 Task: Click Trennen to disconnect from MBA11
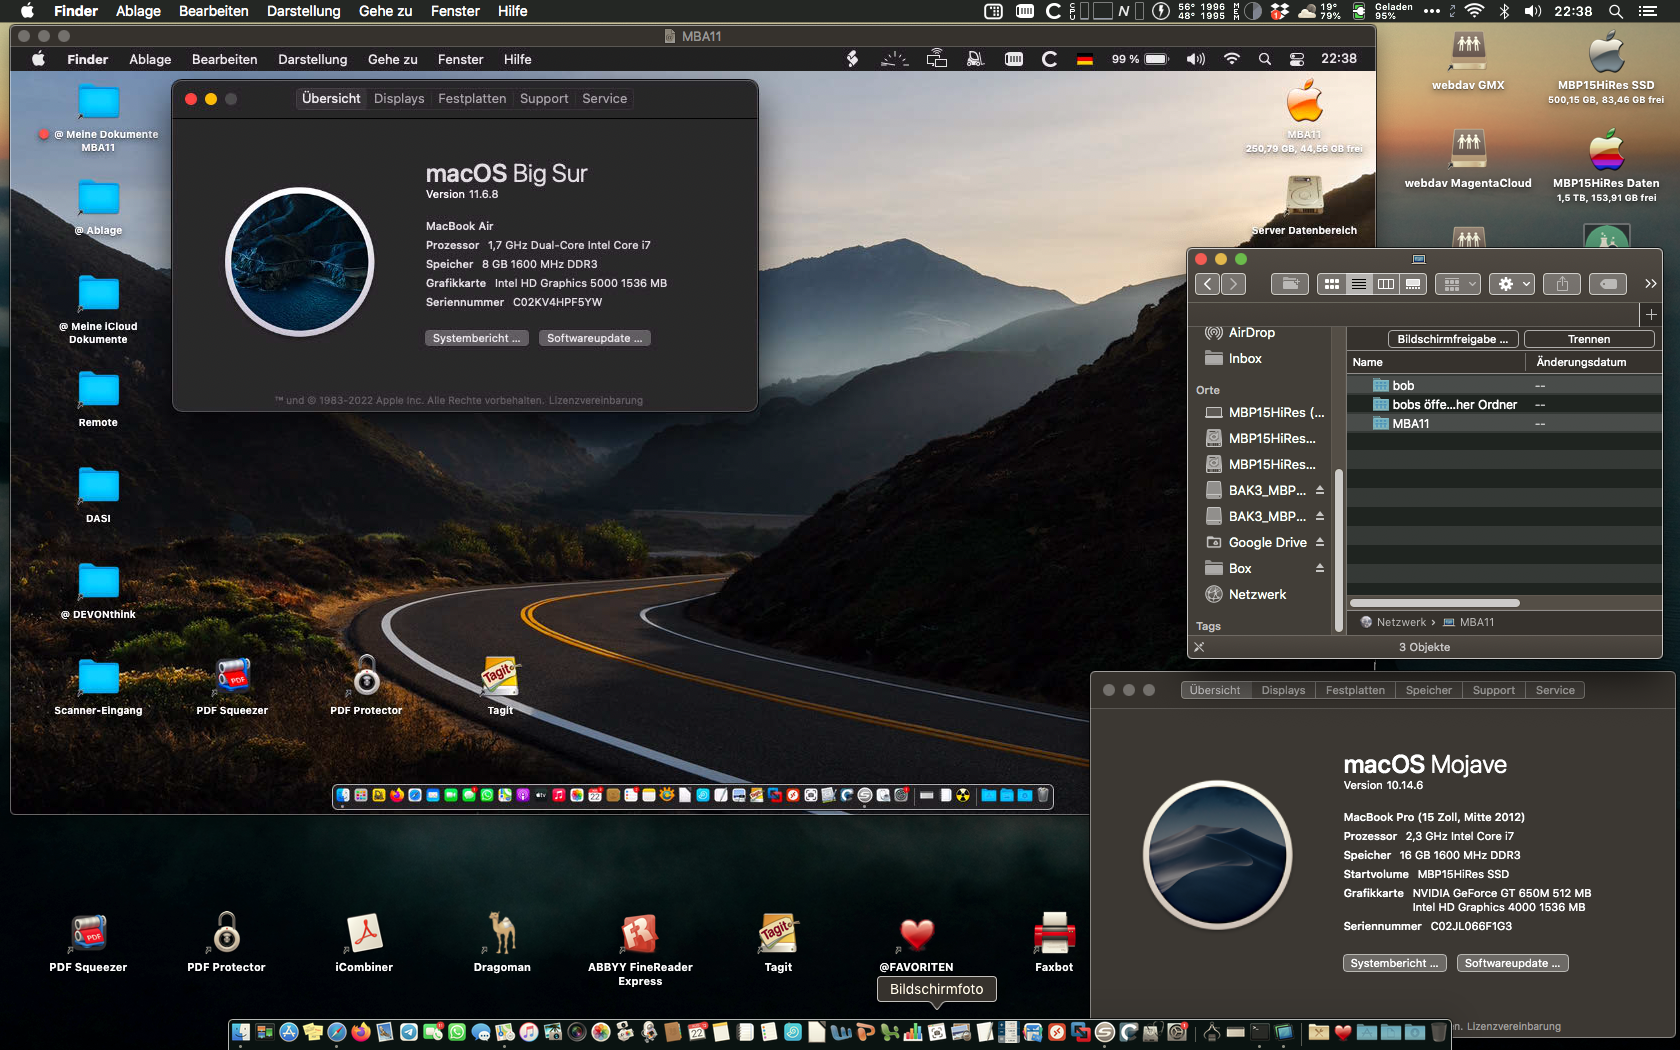click(1589, 339)
